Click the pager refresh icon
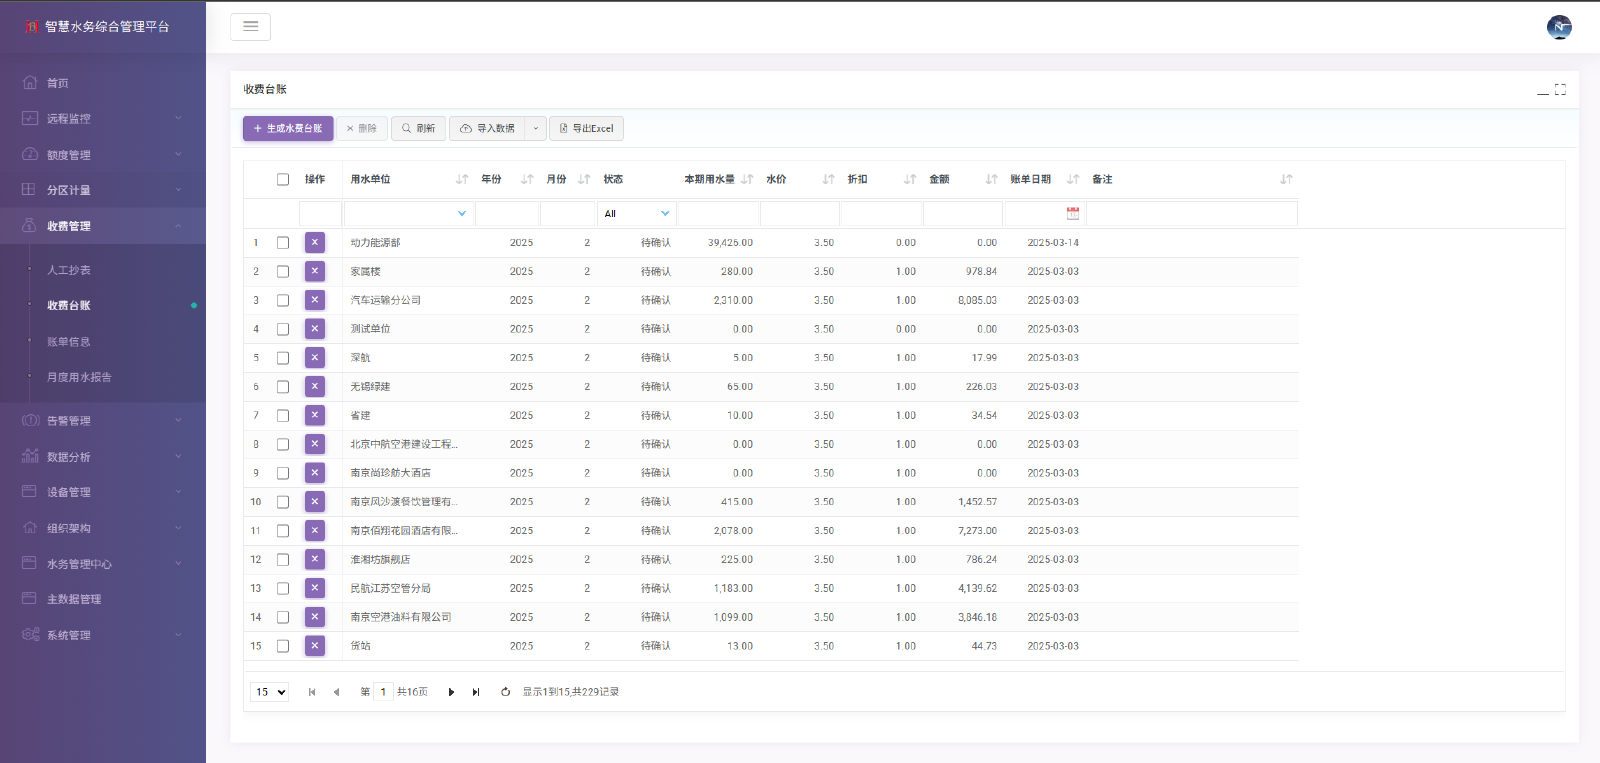The width and height of the screenshot is (1600, 763). pos(505,692)
